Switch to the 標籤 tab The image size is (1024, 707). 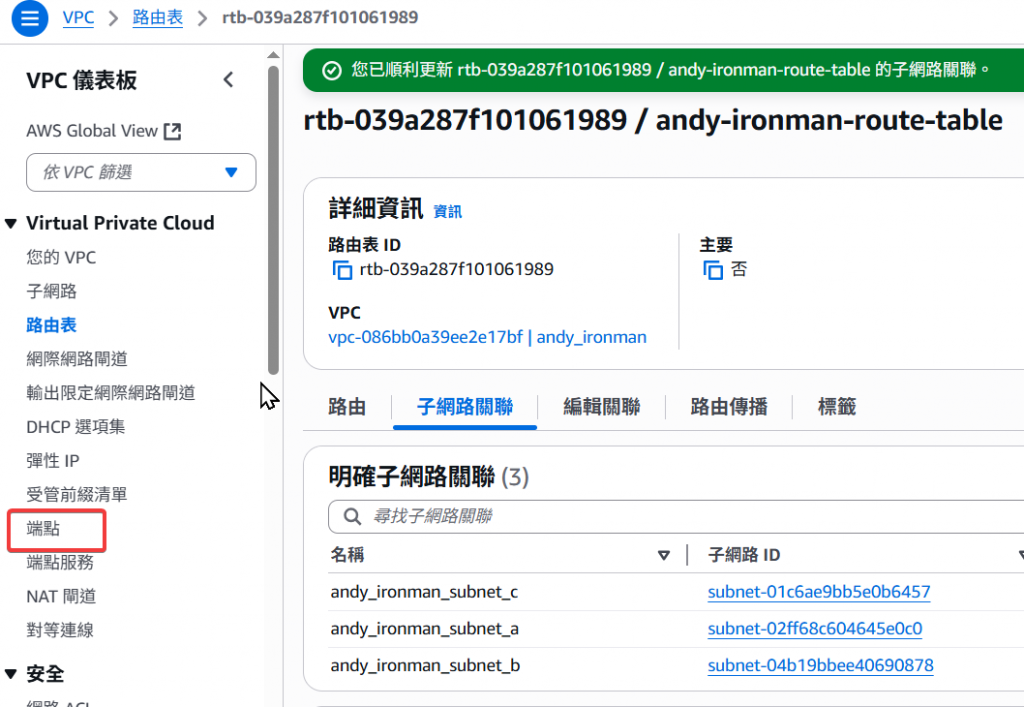(x=837, y=407)
